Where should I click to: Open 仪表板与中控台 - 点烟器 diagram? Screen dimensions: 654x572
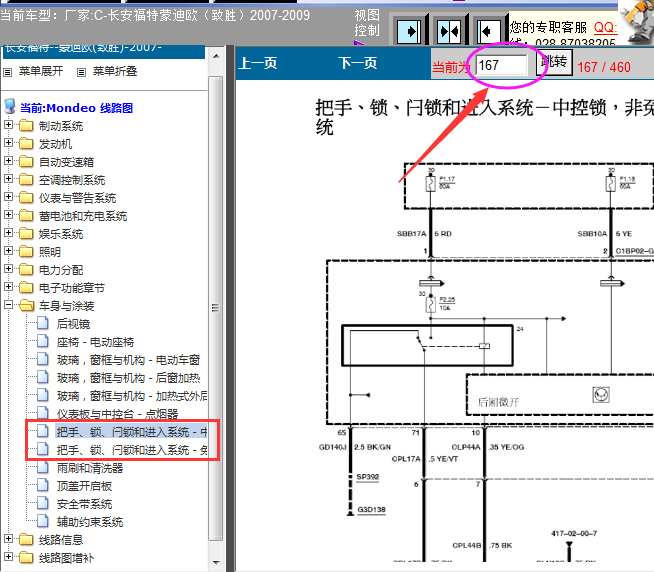[117, 414]
